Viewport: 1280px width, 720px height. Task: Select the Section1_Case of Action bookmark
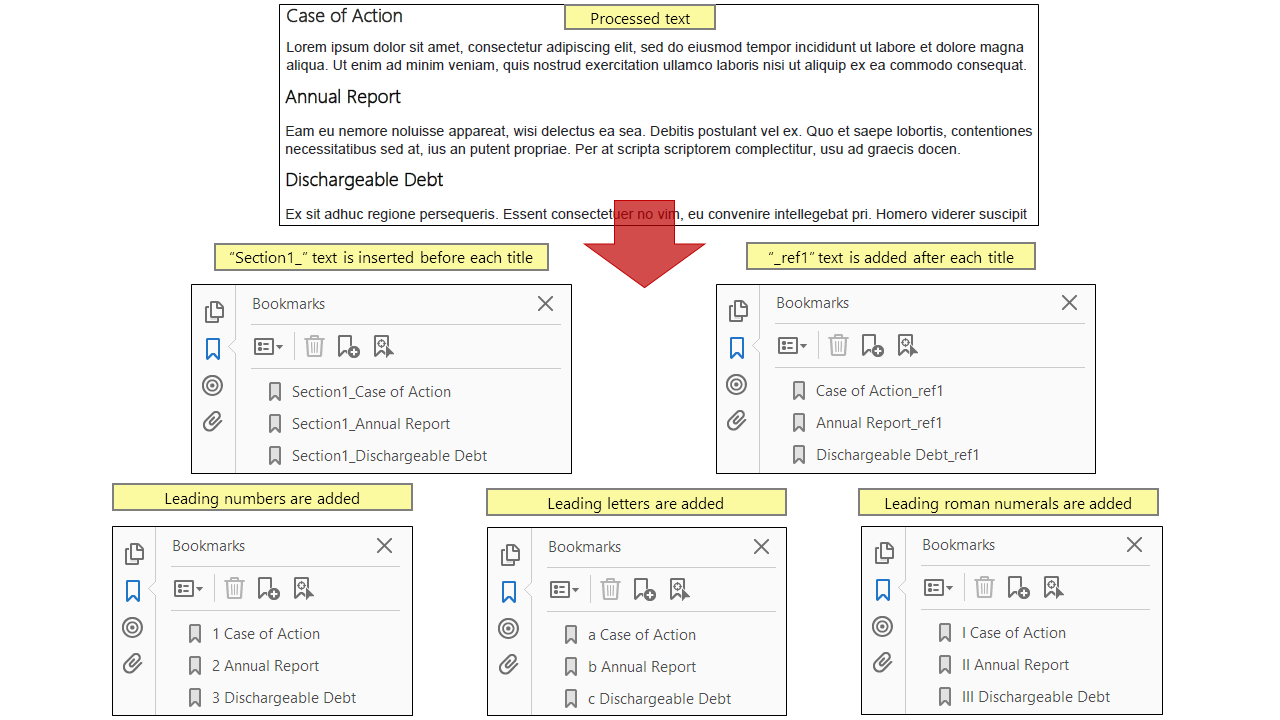372,391
